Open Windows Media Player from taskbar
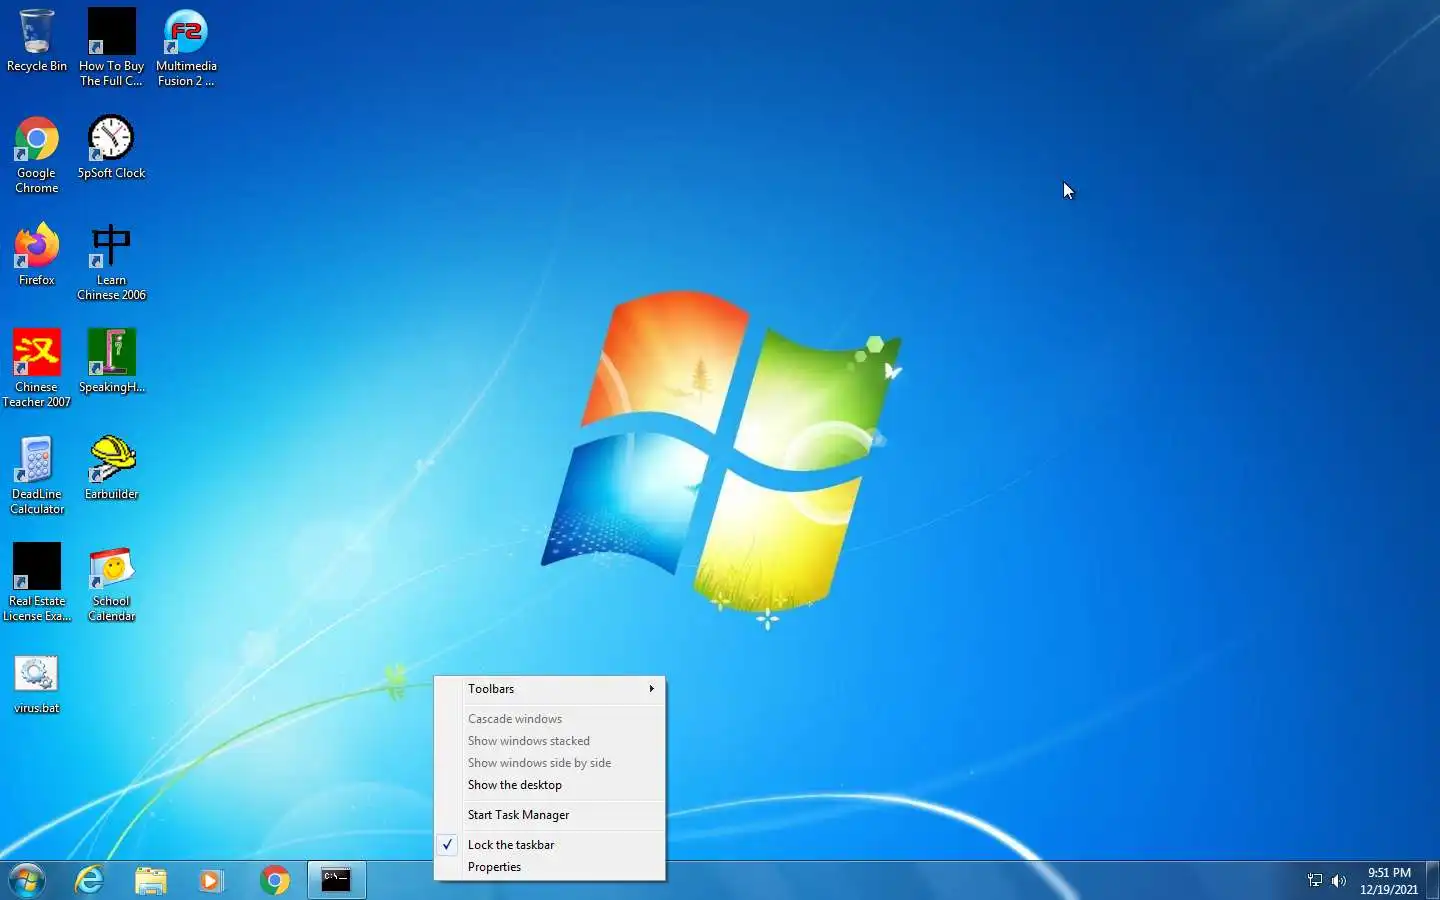The width and height of the screenshot is (1440, 900). pyautogui.click(x=211, y=880)
